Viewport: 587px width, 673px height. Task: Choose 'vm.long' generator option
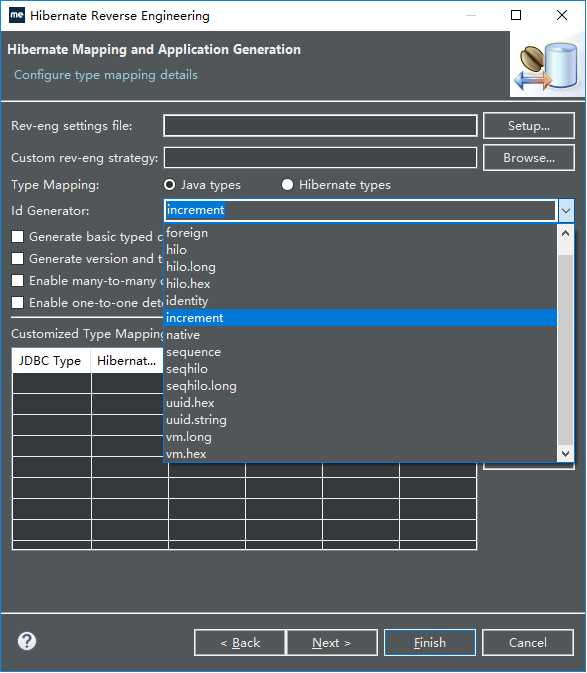point(360,437)
